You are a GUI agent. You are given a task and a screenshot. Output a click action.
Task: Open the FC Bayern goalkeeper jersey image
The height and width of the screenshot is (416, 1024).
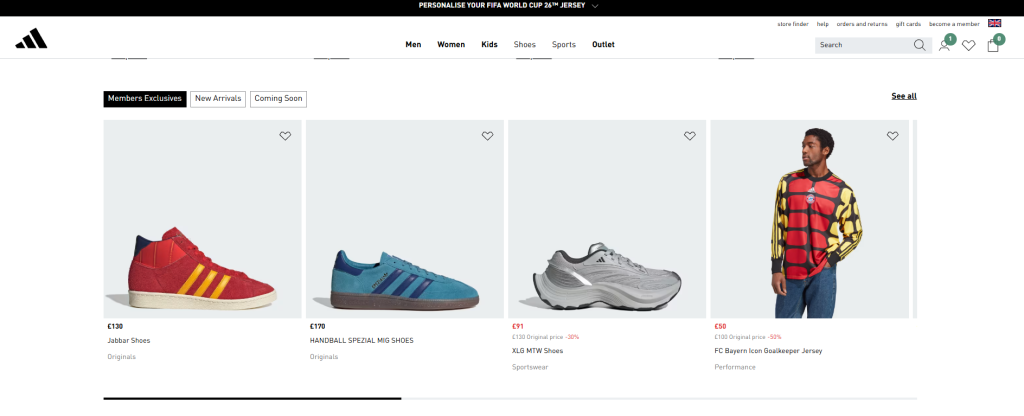810,219
